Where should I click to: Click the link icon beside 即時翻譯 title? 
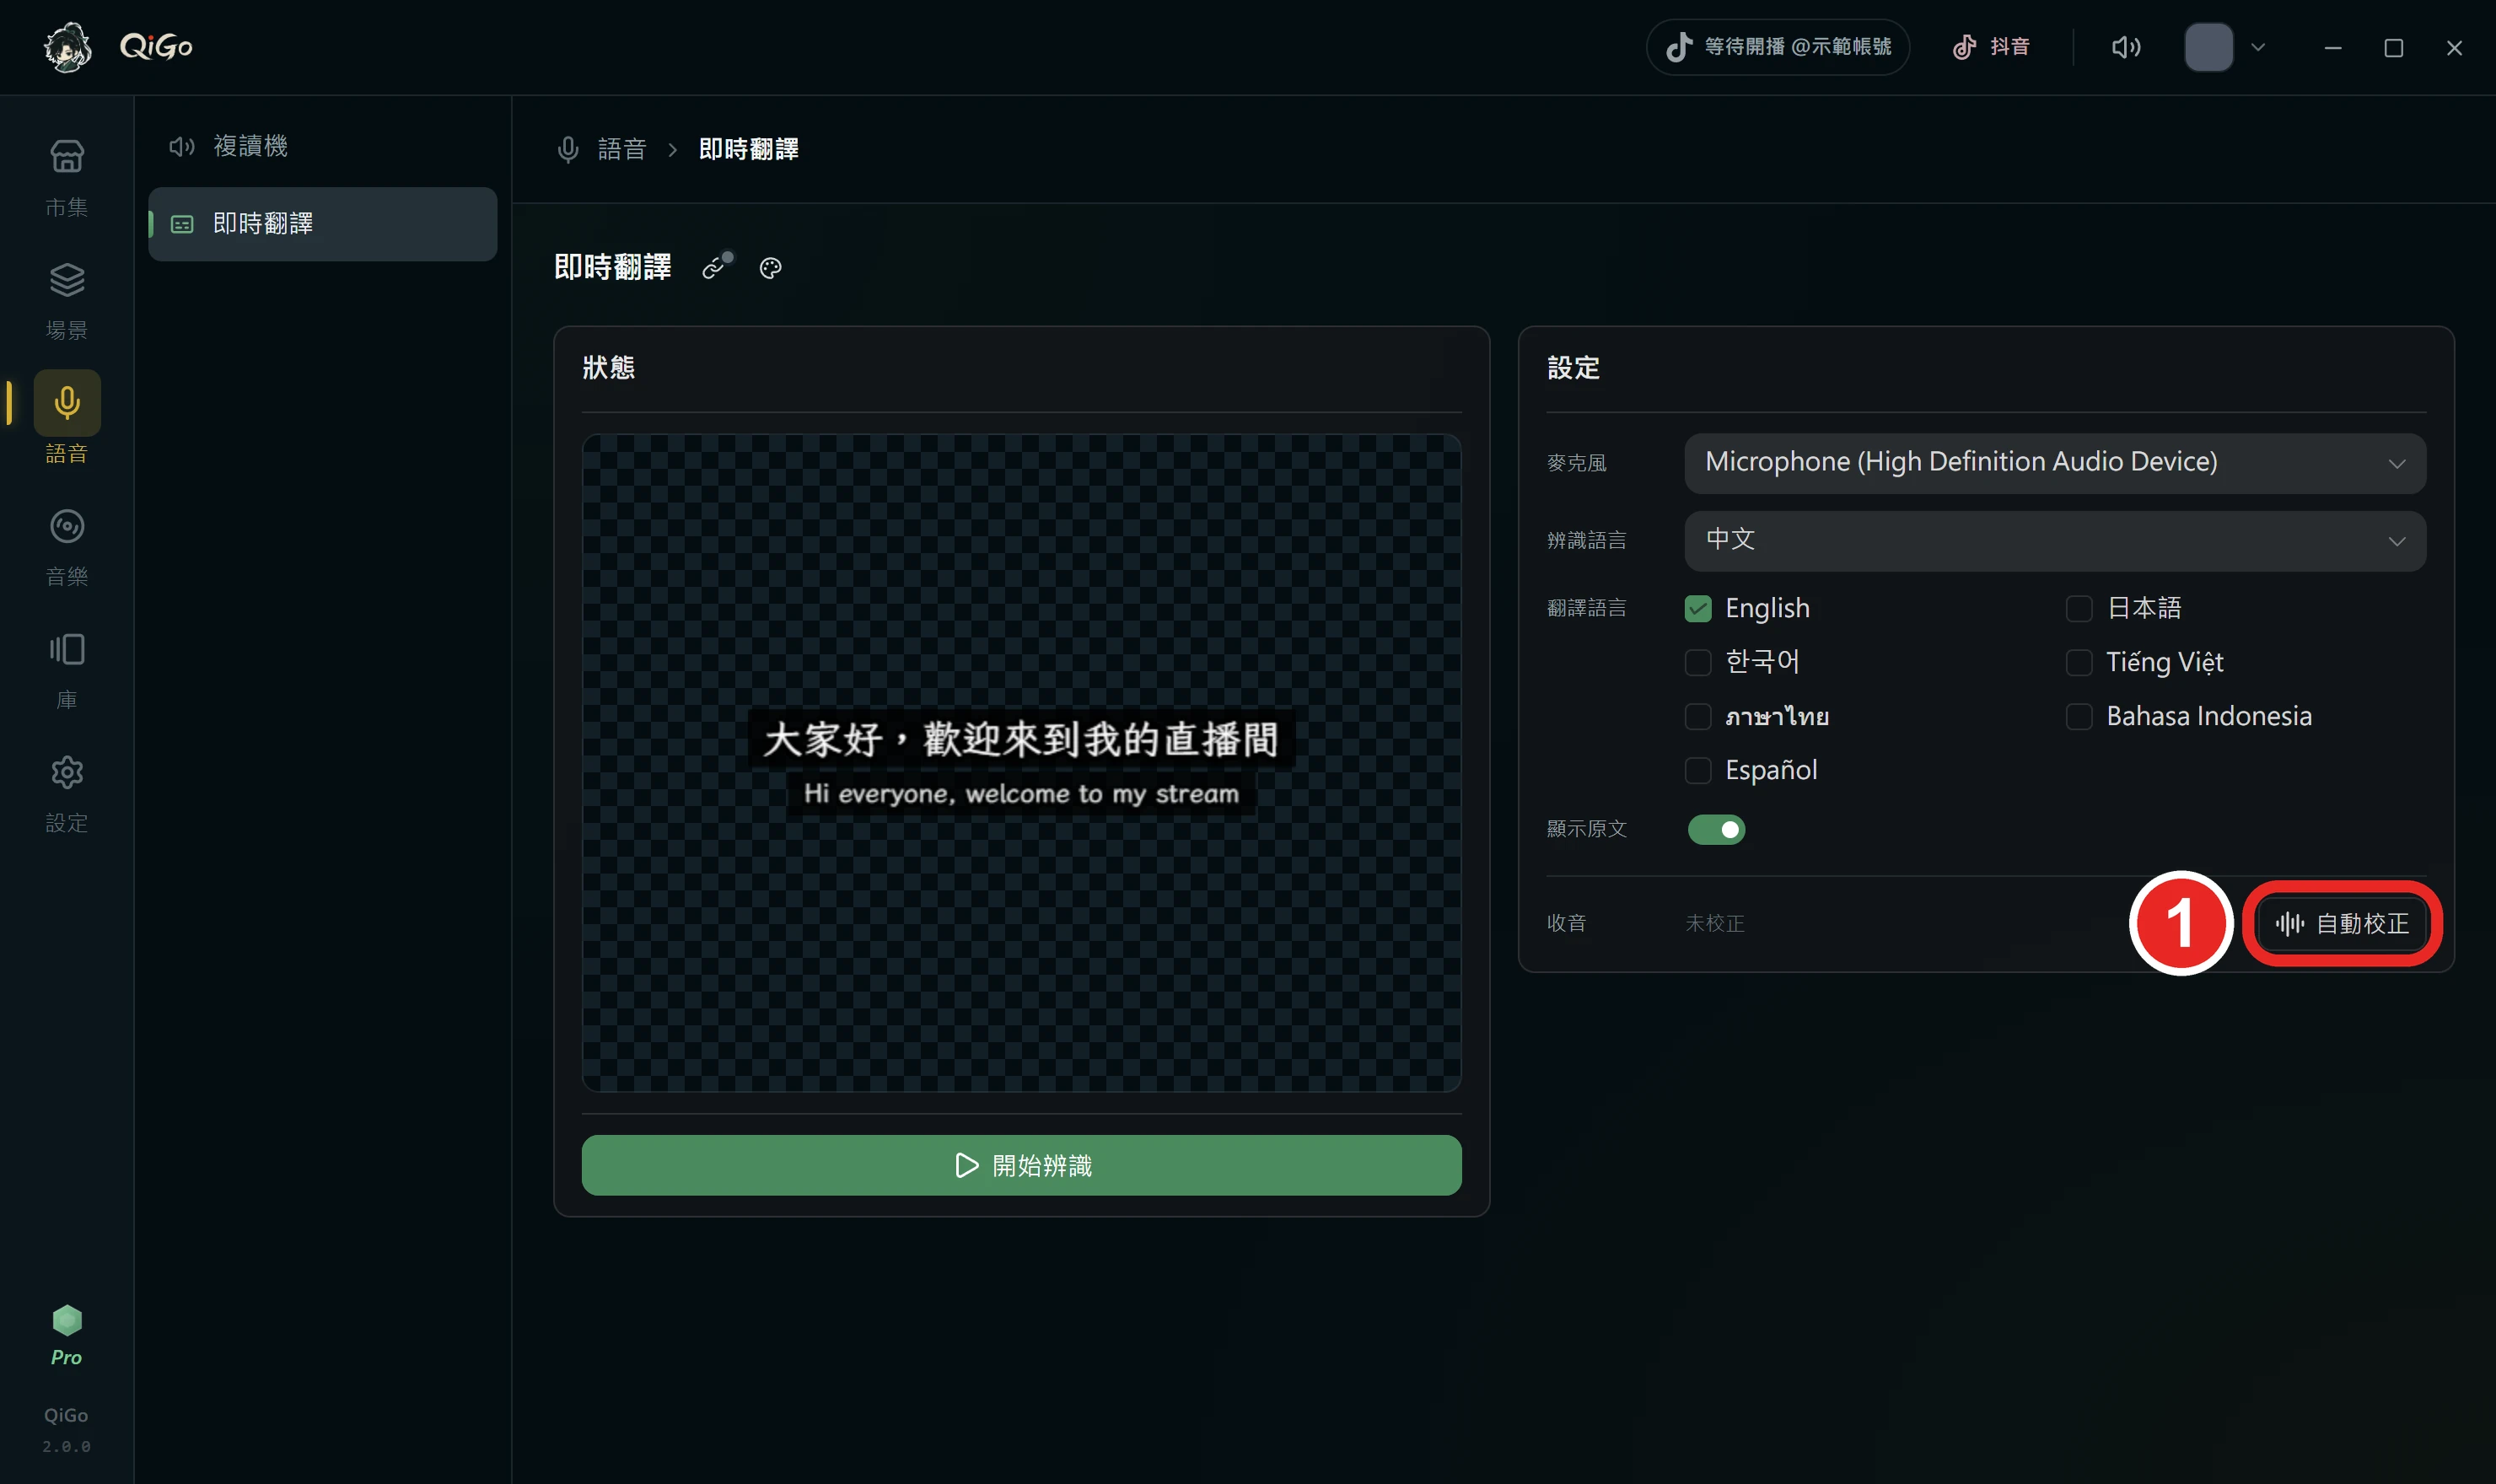(x=716, y=266)
